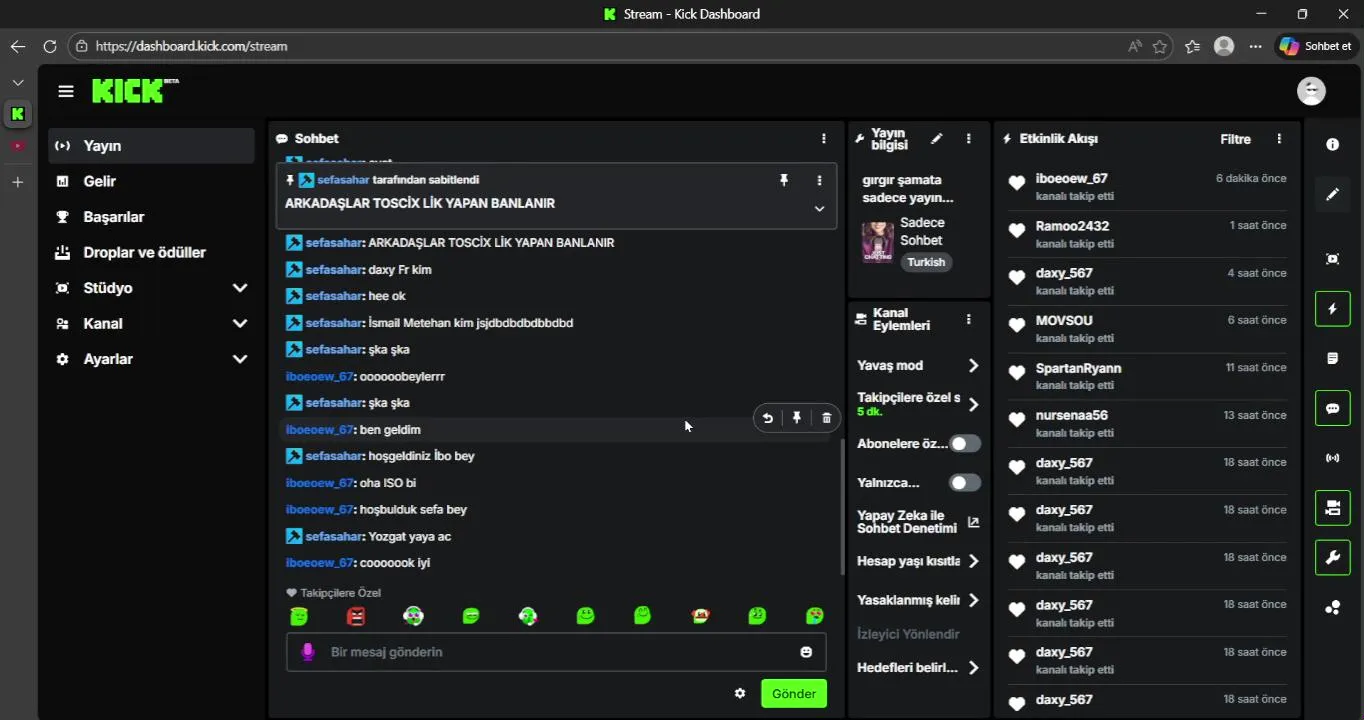1364x720 pixels.
Task: Expand the pinned message chevron
Action: [x=819, y=209]
